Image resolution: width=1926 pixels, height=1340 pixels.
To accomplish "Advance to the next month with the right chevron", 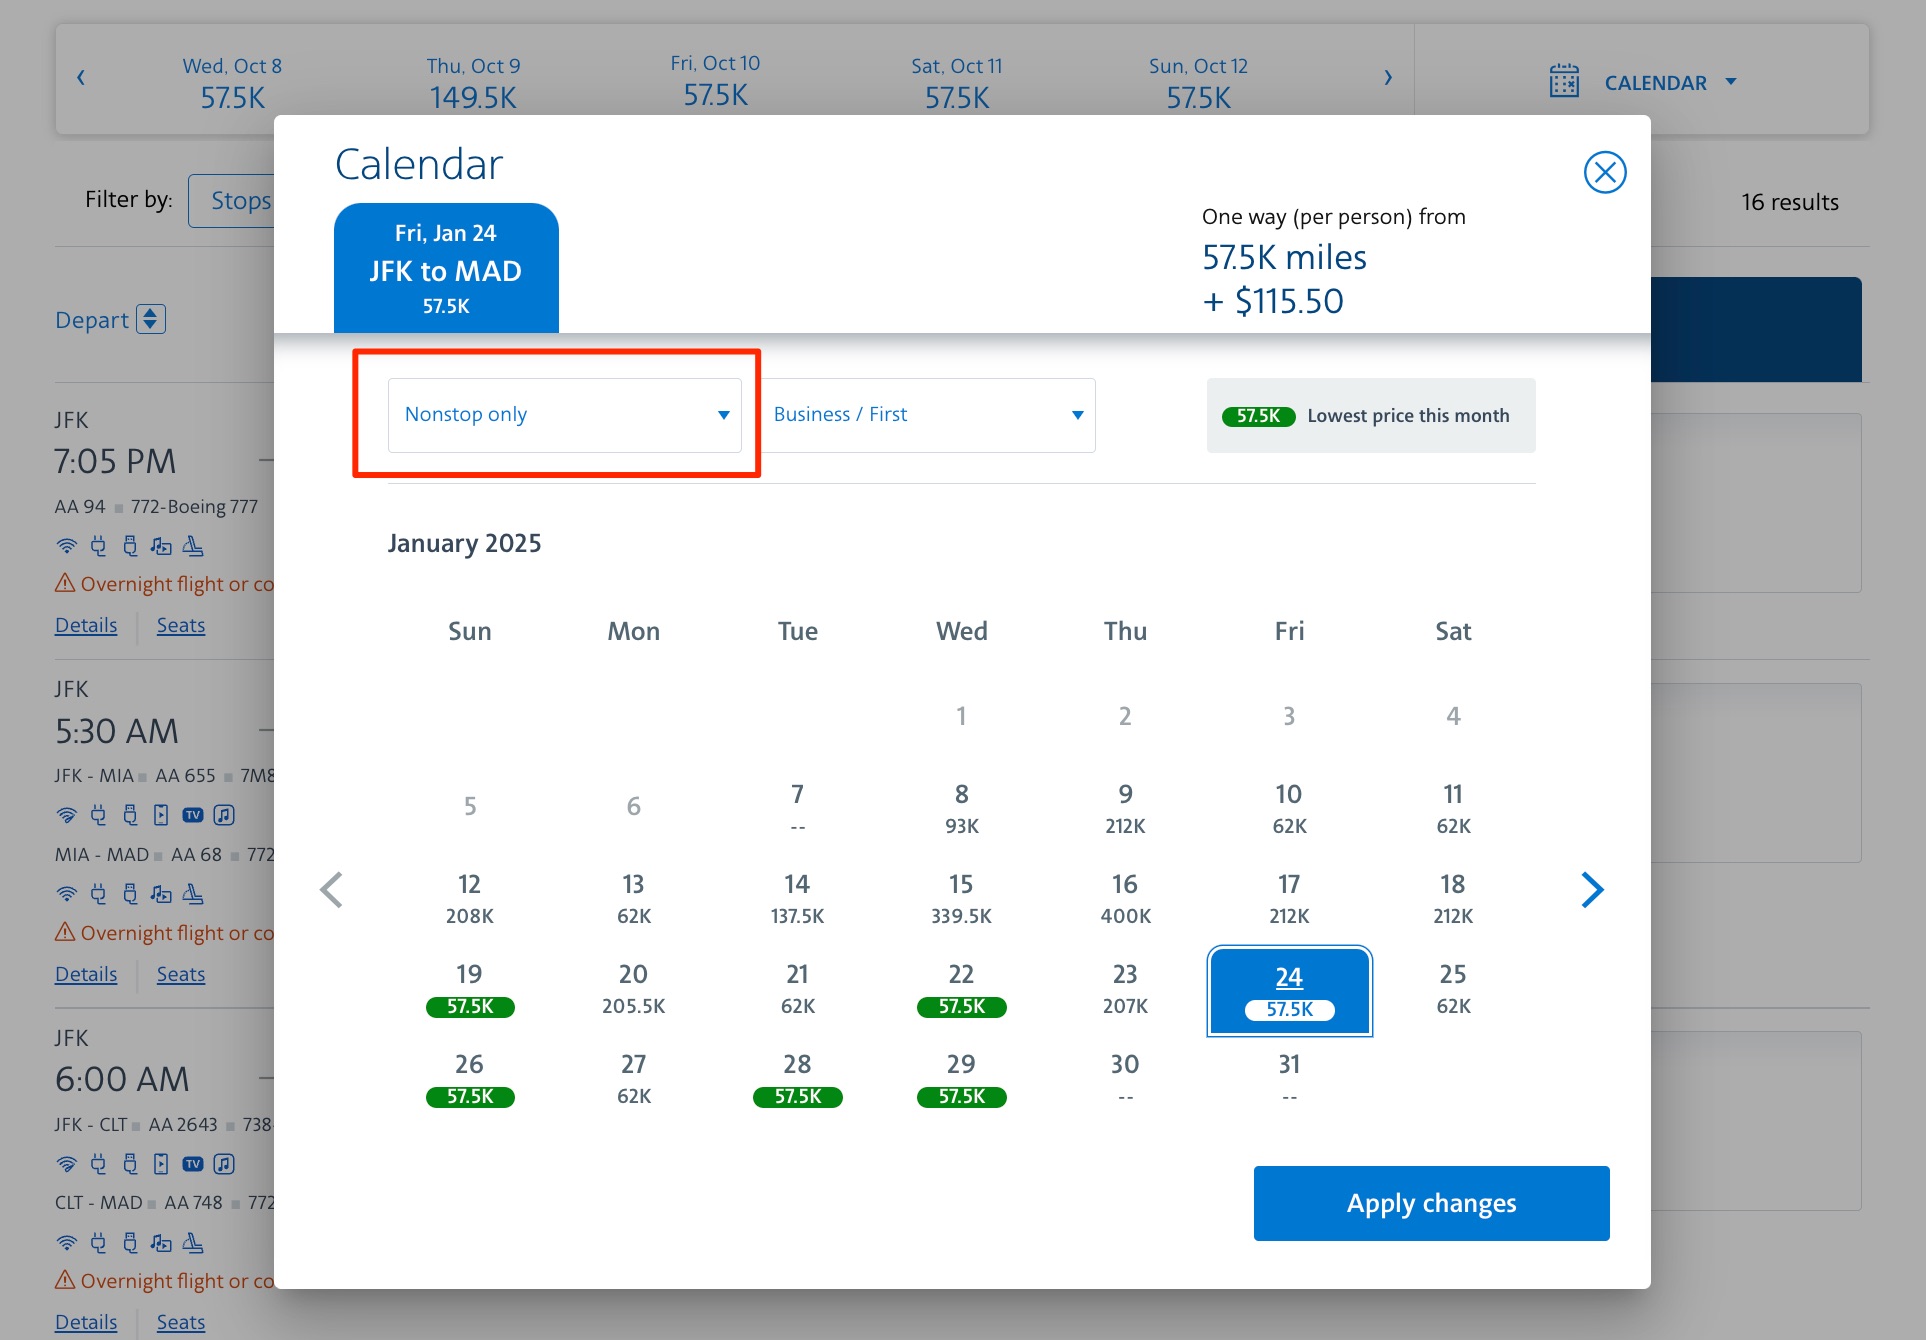I will pyautogui.click(x=1592, y=889).
